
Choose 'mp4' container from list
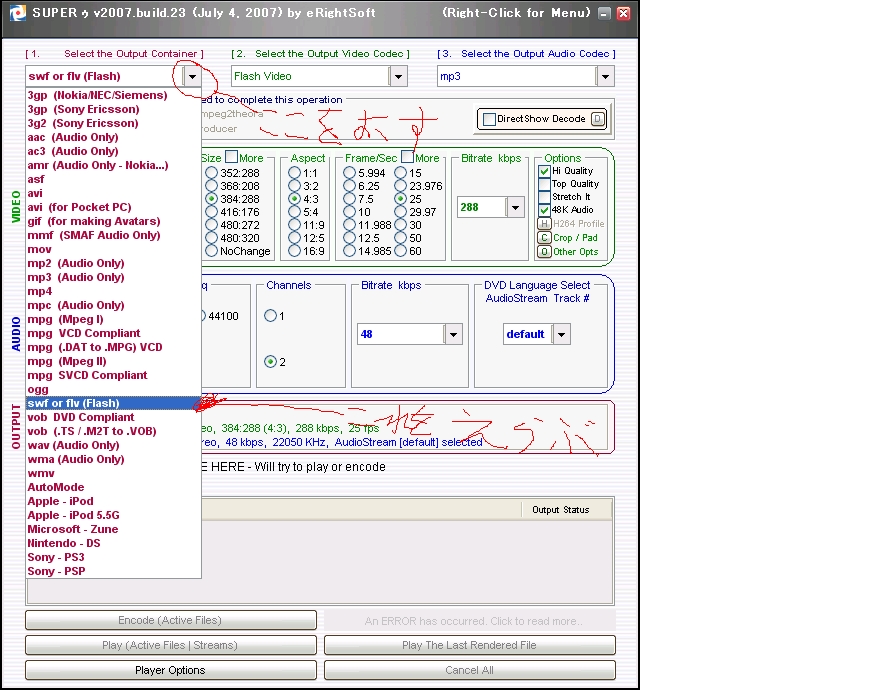(x=113, y=291)
